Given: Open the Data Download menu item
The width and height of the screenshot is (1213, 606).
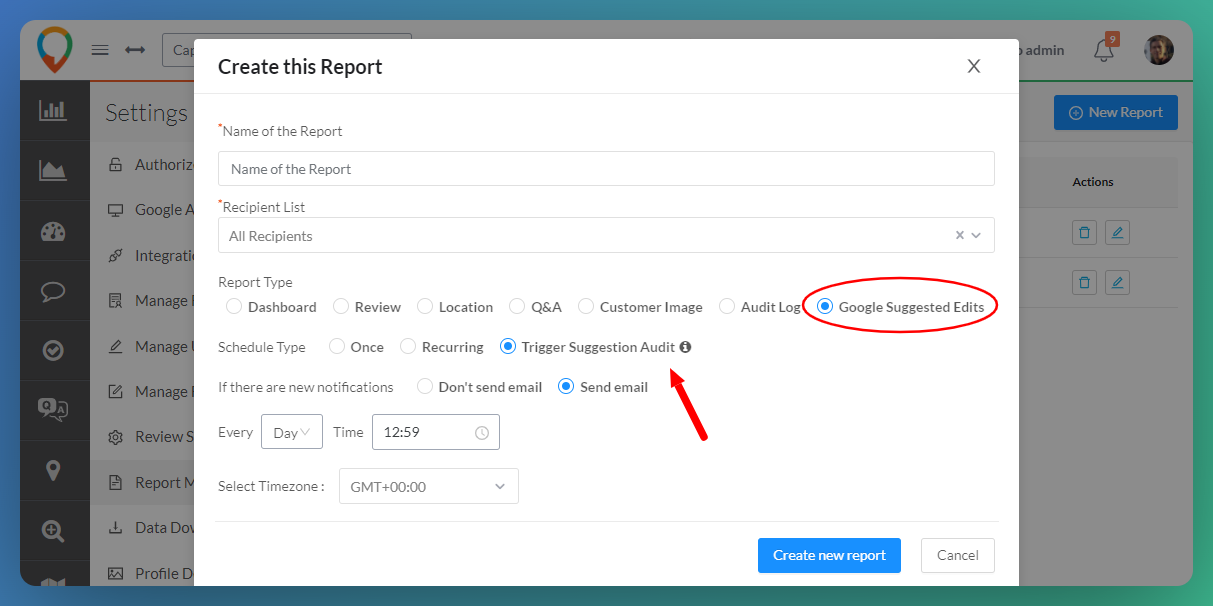Looking at the screenshot, I should click(142, 527).
